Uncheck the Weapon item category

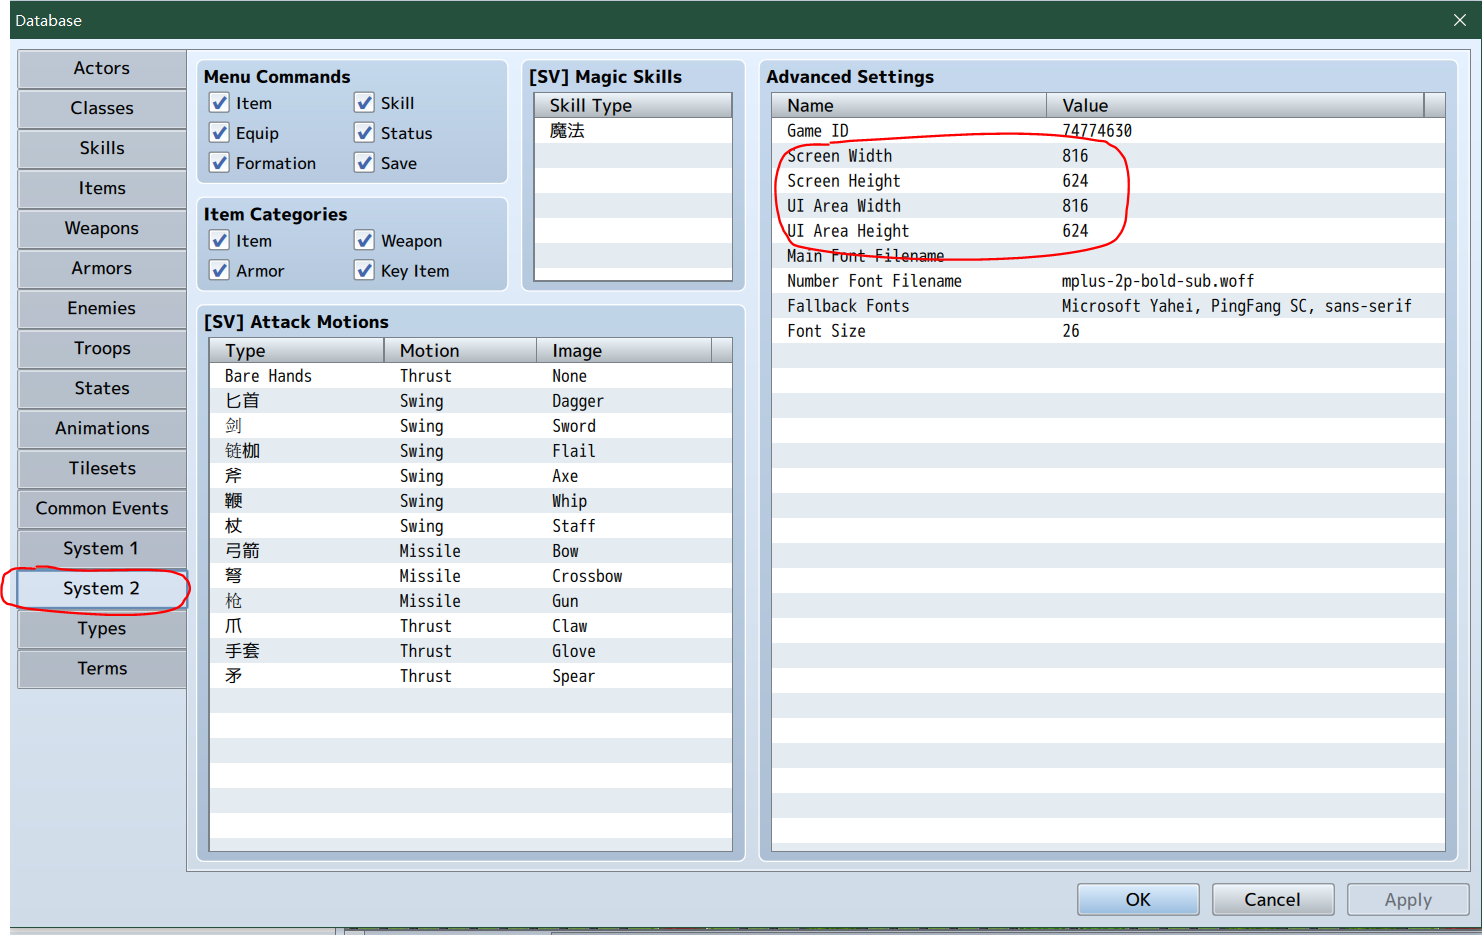[x=364, y=241]
